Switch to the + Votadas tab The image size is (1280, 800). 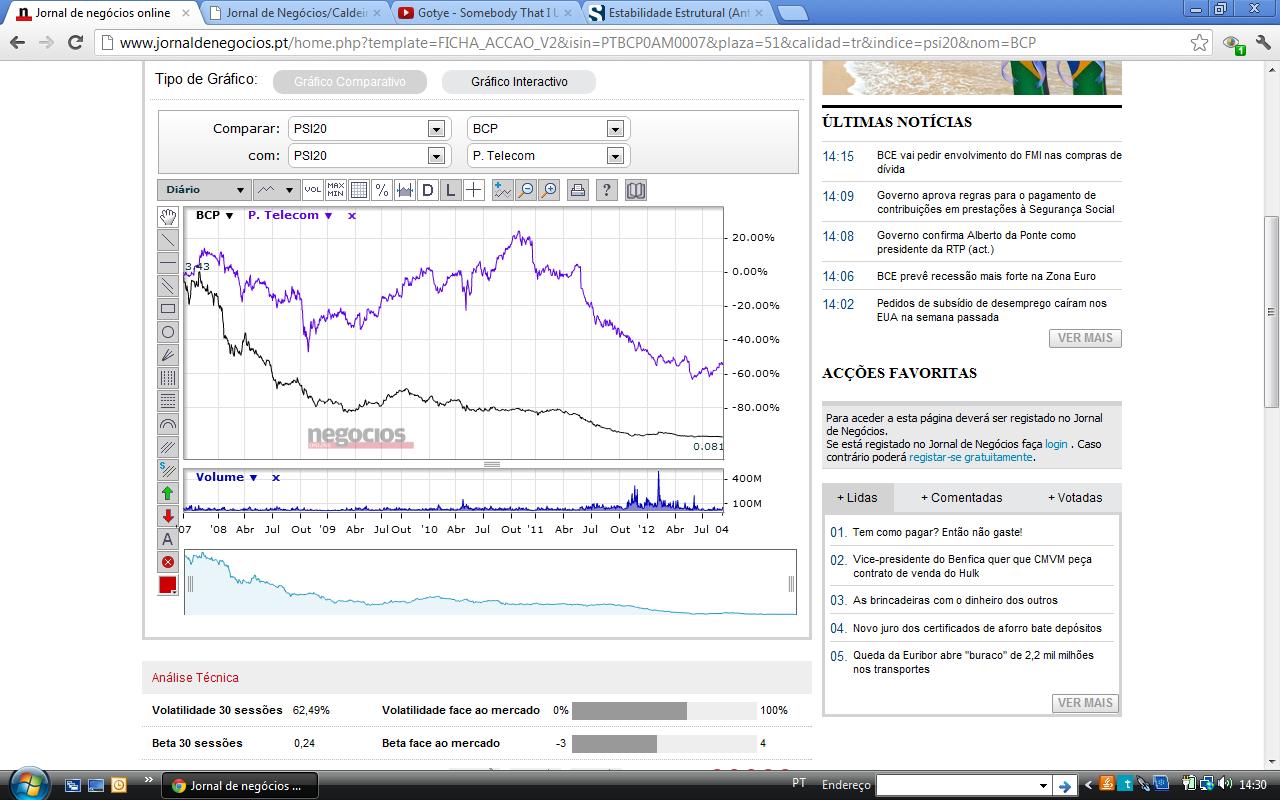click(x=1075, y=498)
